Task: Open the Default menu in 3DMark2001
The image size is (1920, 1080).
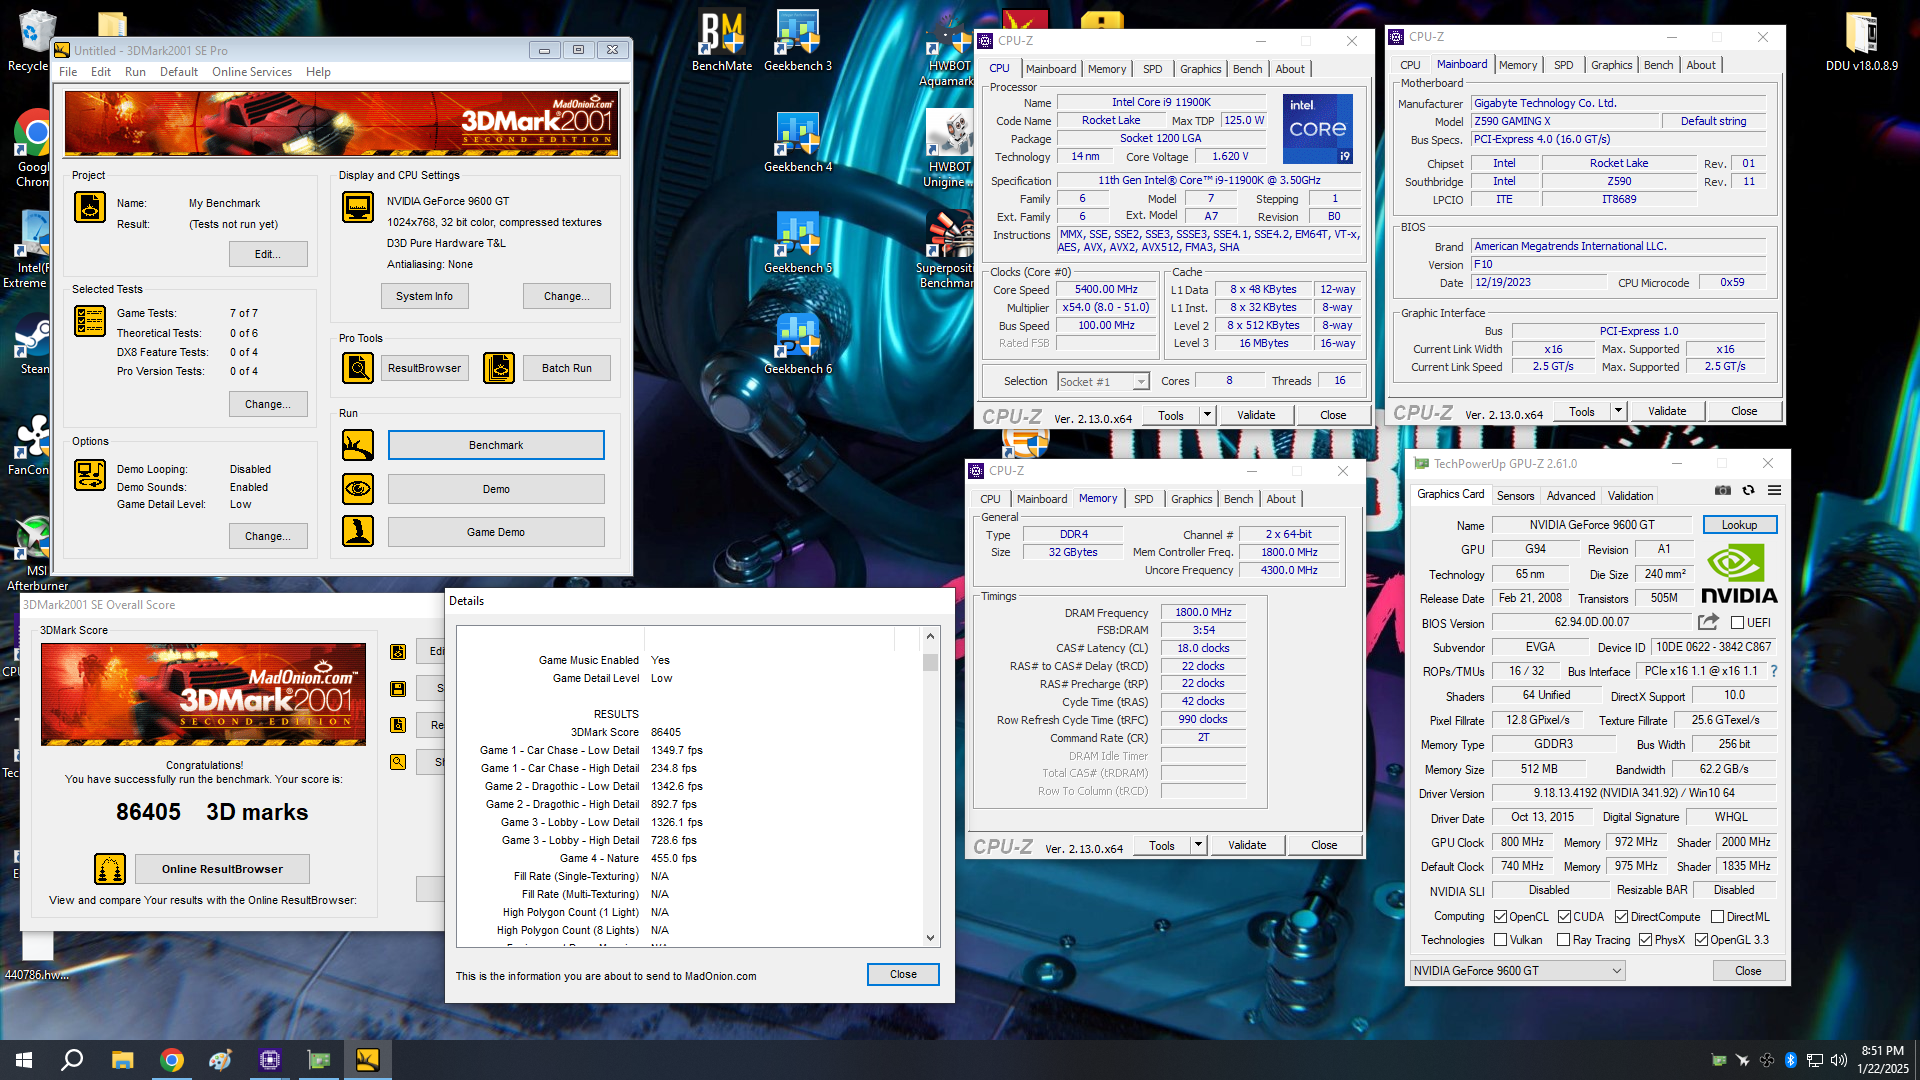Action: [178, 72]
